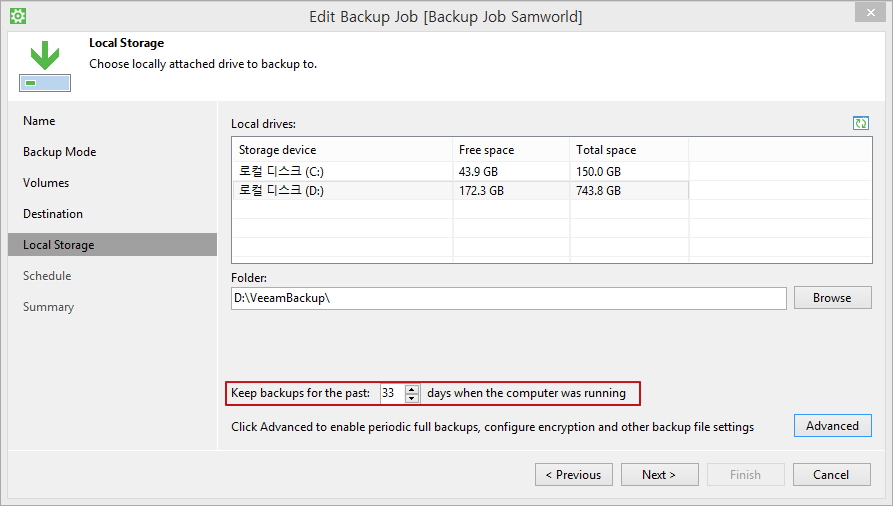
Task: Click the green download arrow storage icon
Action: pyautogui.click(x=44, y=66)
